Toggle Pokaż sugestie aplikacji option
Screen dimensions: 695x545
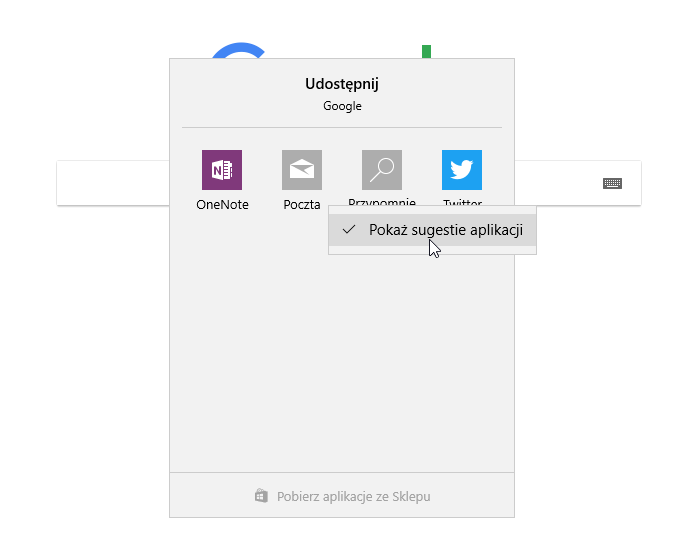[x=432, y=230]
